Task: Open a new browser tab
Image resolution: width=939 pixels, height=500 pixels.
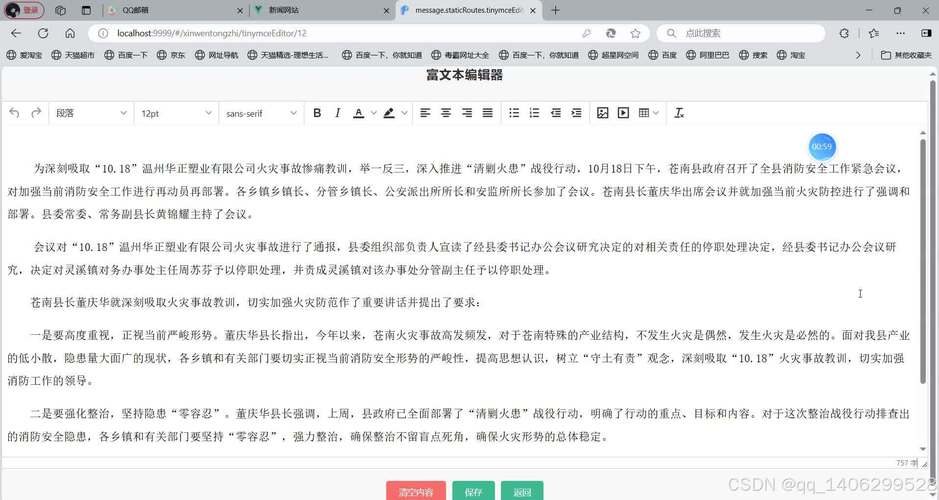Action: (x=555, y=10)
